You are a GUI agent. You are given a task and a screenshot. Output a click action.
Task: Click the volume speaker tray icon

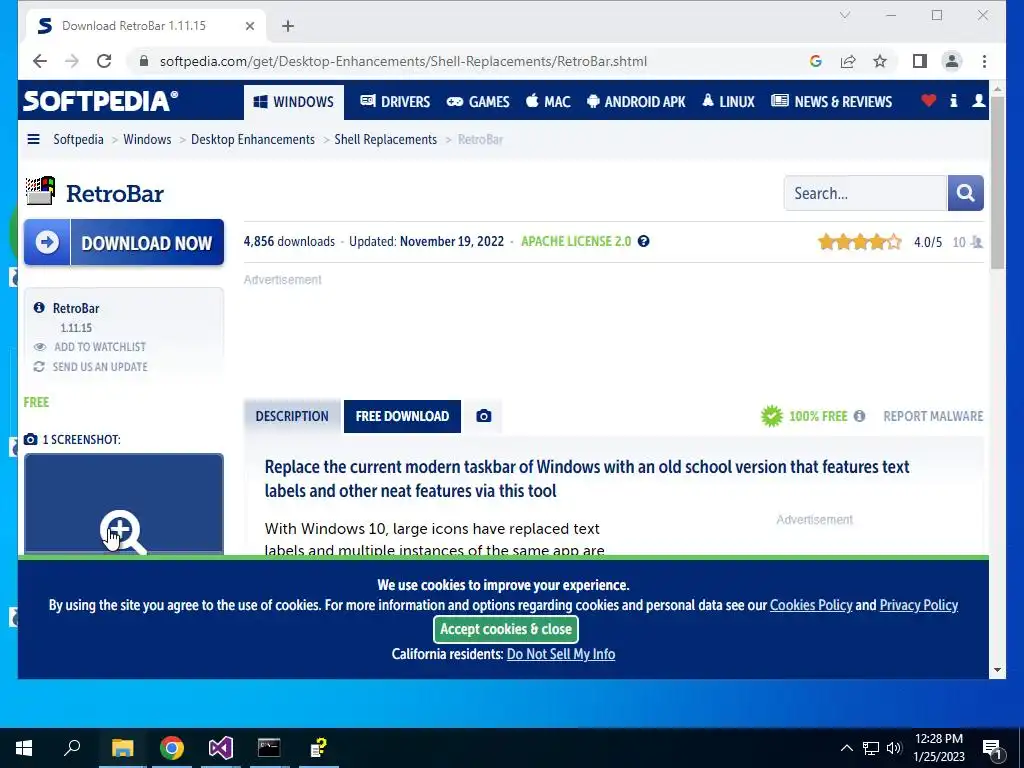(895, 748)
